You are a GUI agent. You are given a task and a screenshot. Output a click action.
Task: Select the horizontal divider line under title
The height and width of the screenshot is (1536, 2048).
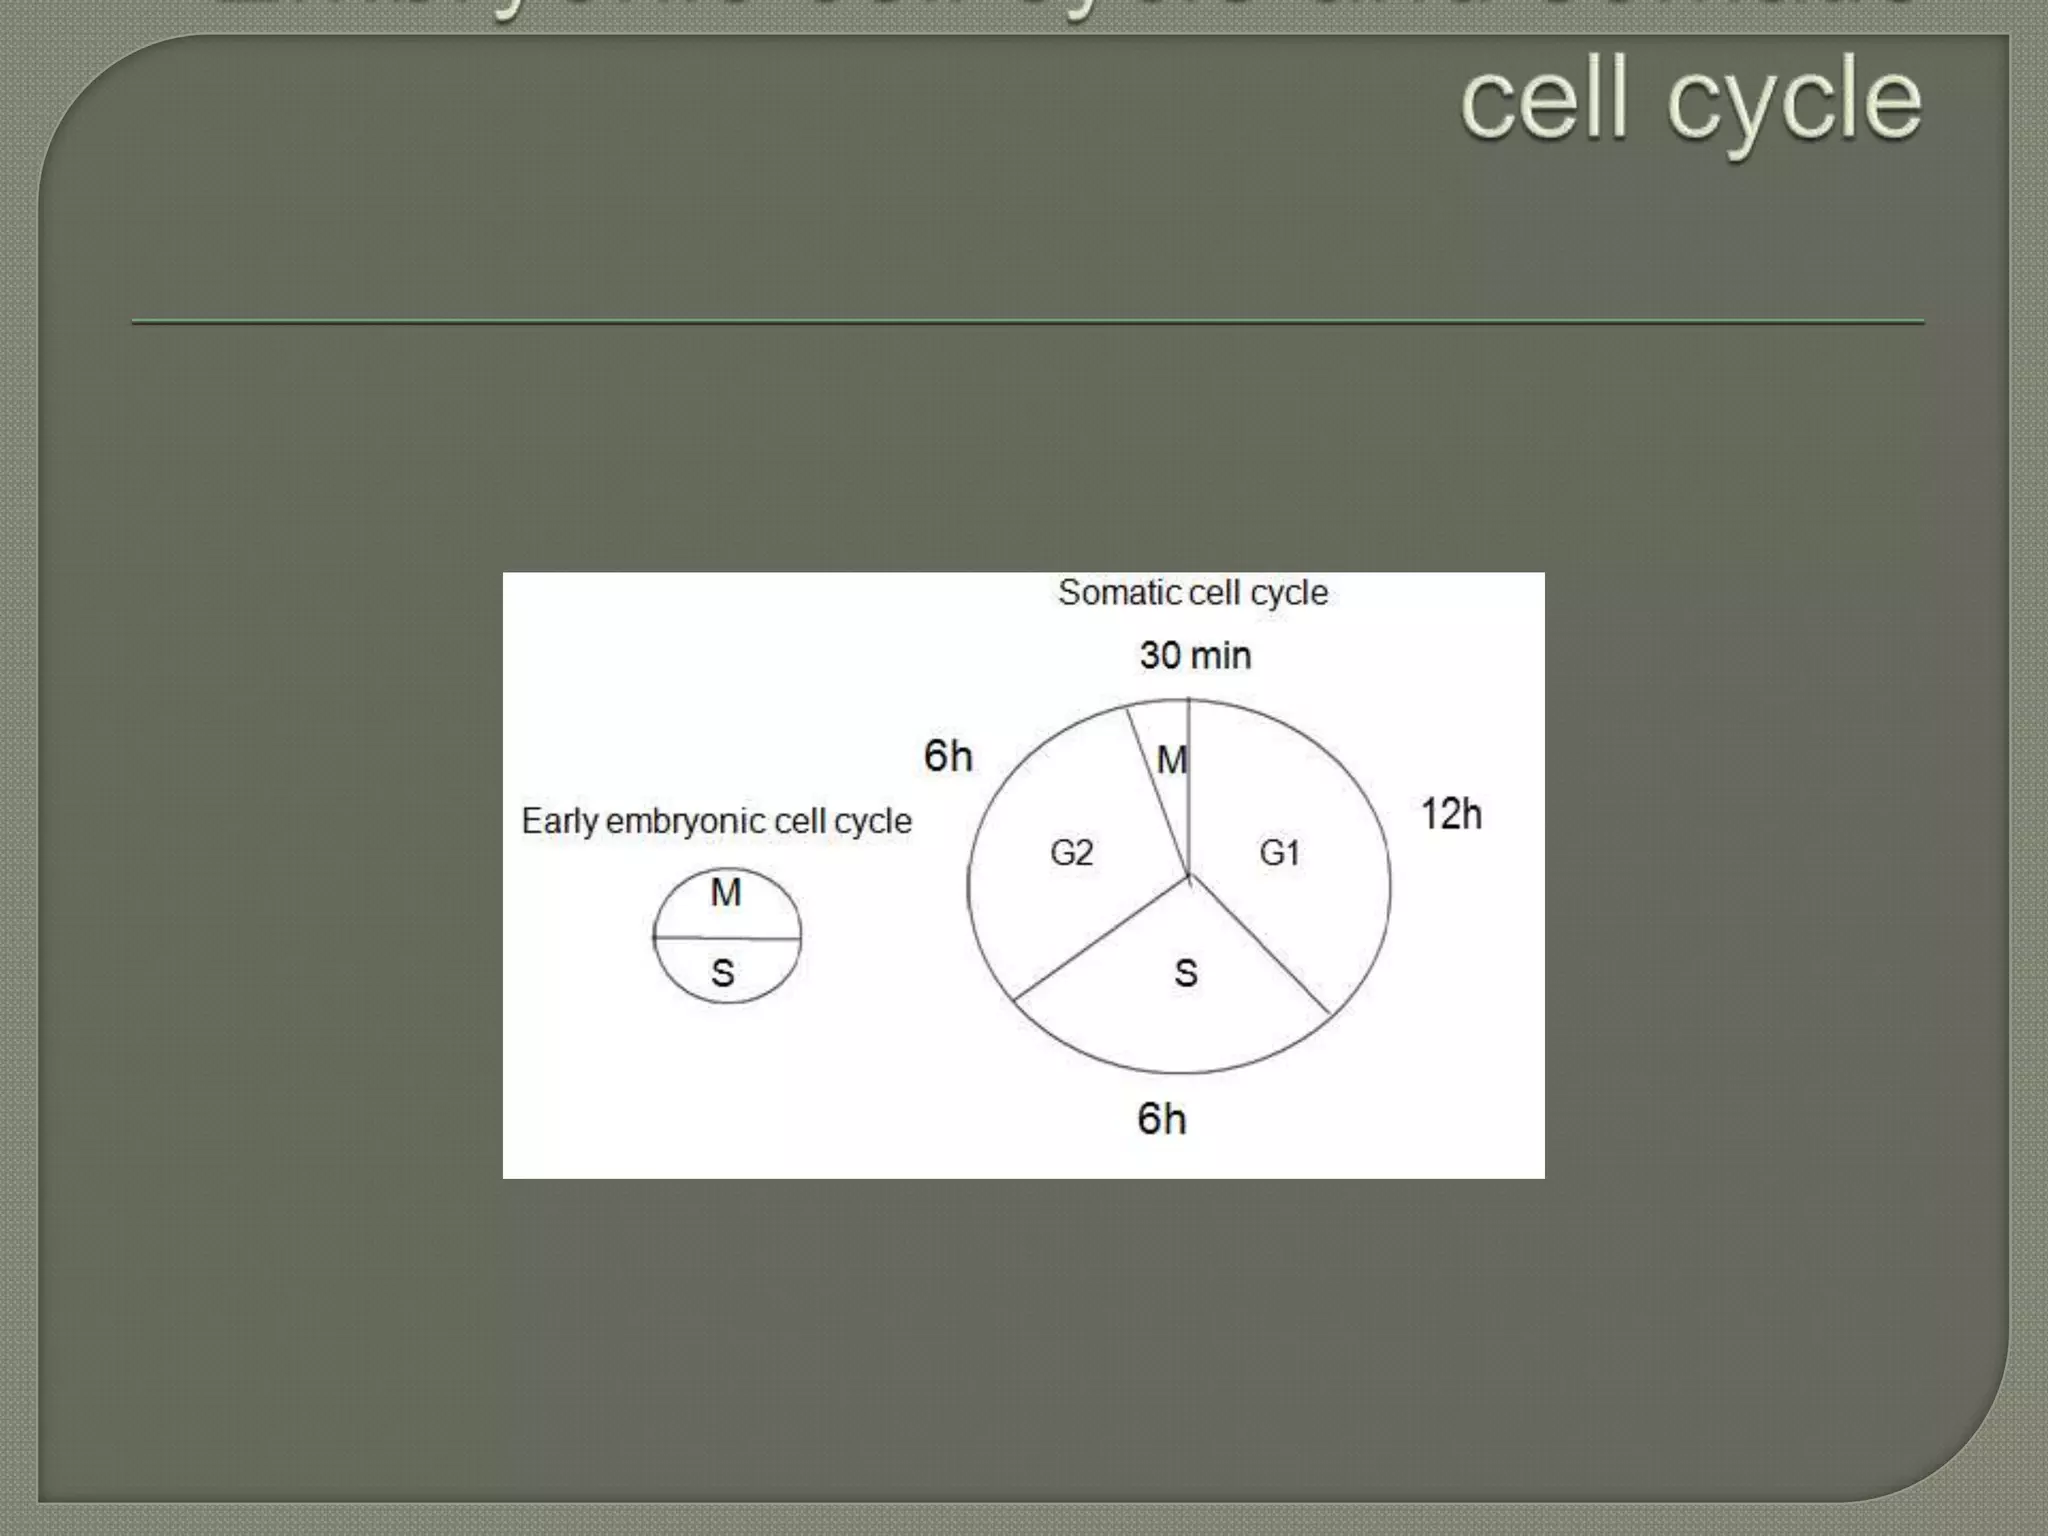pyautogui.click(x=1028, y=322)
